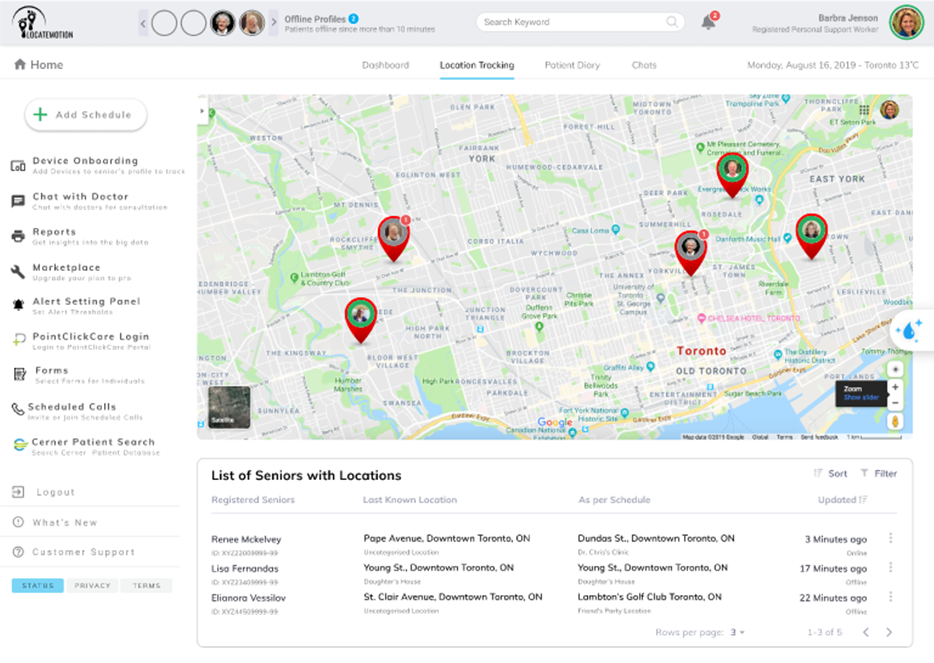Viewport: 934px width, 663px height.
Task: Expand next offline profiles arrow
Action: click(274, 22)
